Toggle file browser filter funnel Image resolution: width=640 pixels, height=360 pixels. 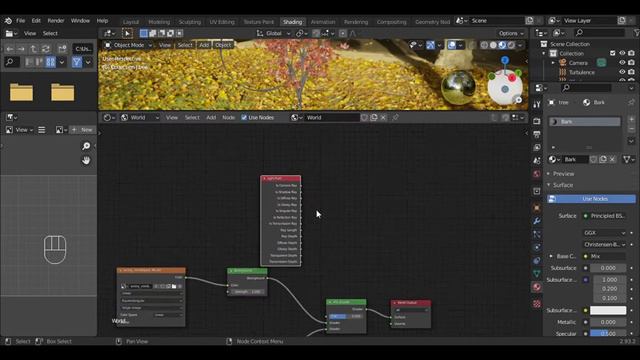(x=76, y=62)
